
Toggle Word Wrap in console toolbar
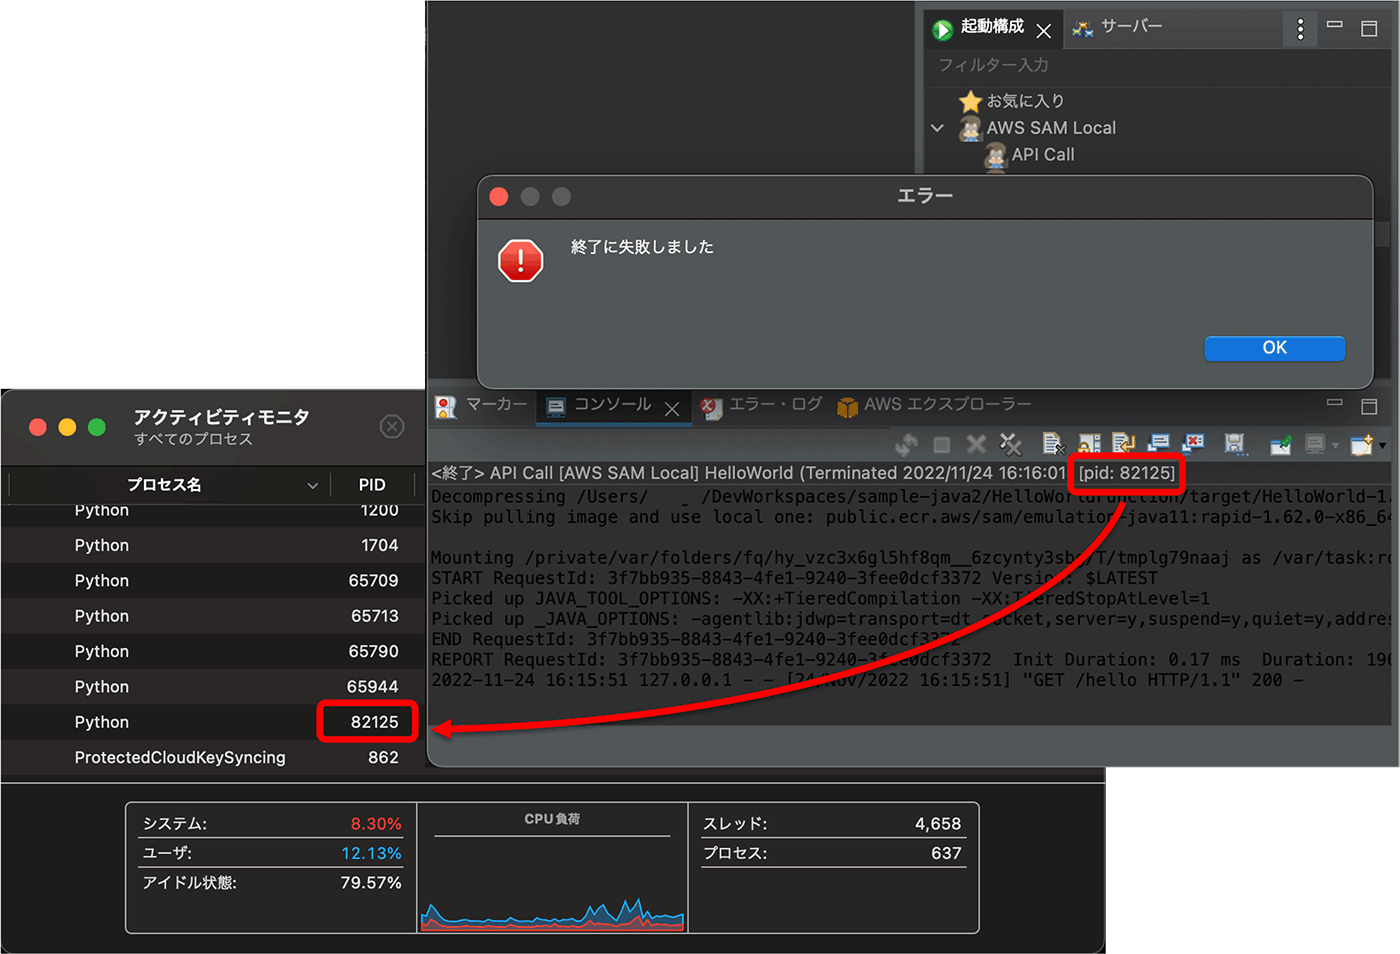(1123, 444)
